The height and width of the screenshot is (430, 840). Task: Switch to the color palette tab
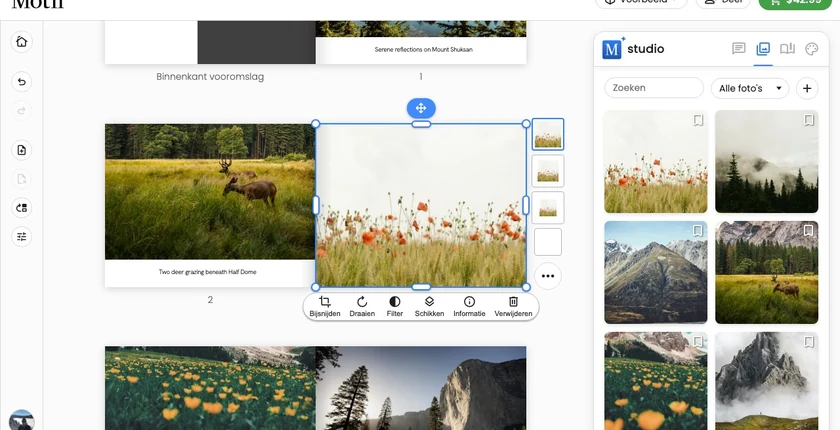pos(812,49)
